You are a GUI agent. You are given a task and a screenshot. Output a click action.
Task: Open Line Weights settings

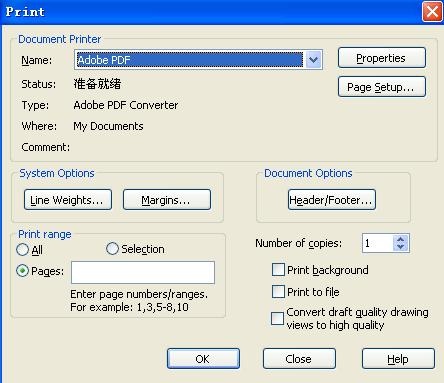[68, 200]
